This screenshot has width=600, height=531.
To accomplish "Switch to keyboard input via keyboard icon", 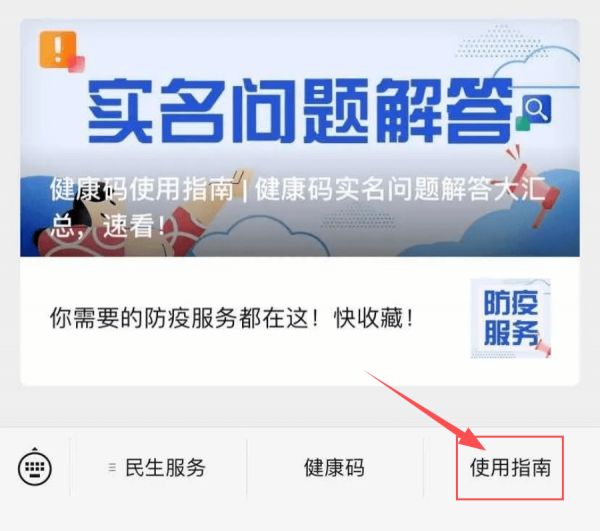I will (x=35, y=466).
